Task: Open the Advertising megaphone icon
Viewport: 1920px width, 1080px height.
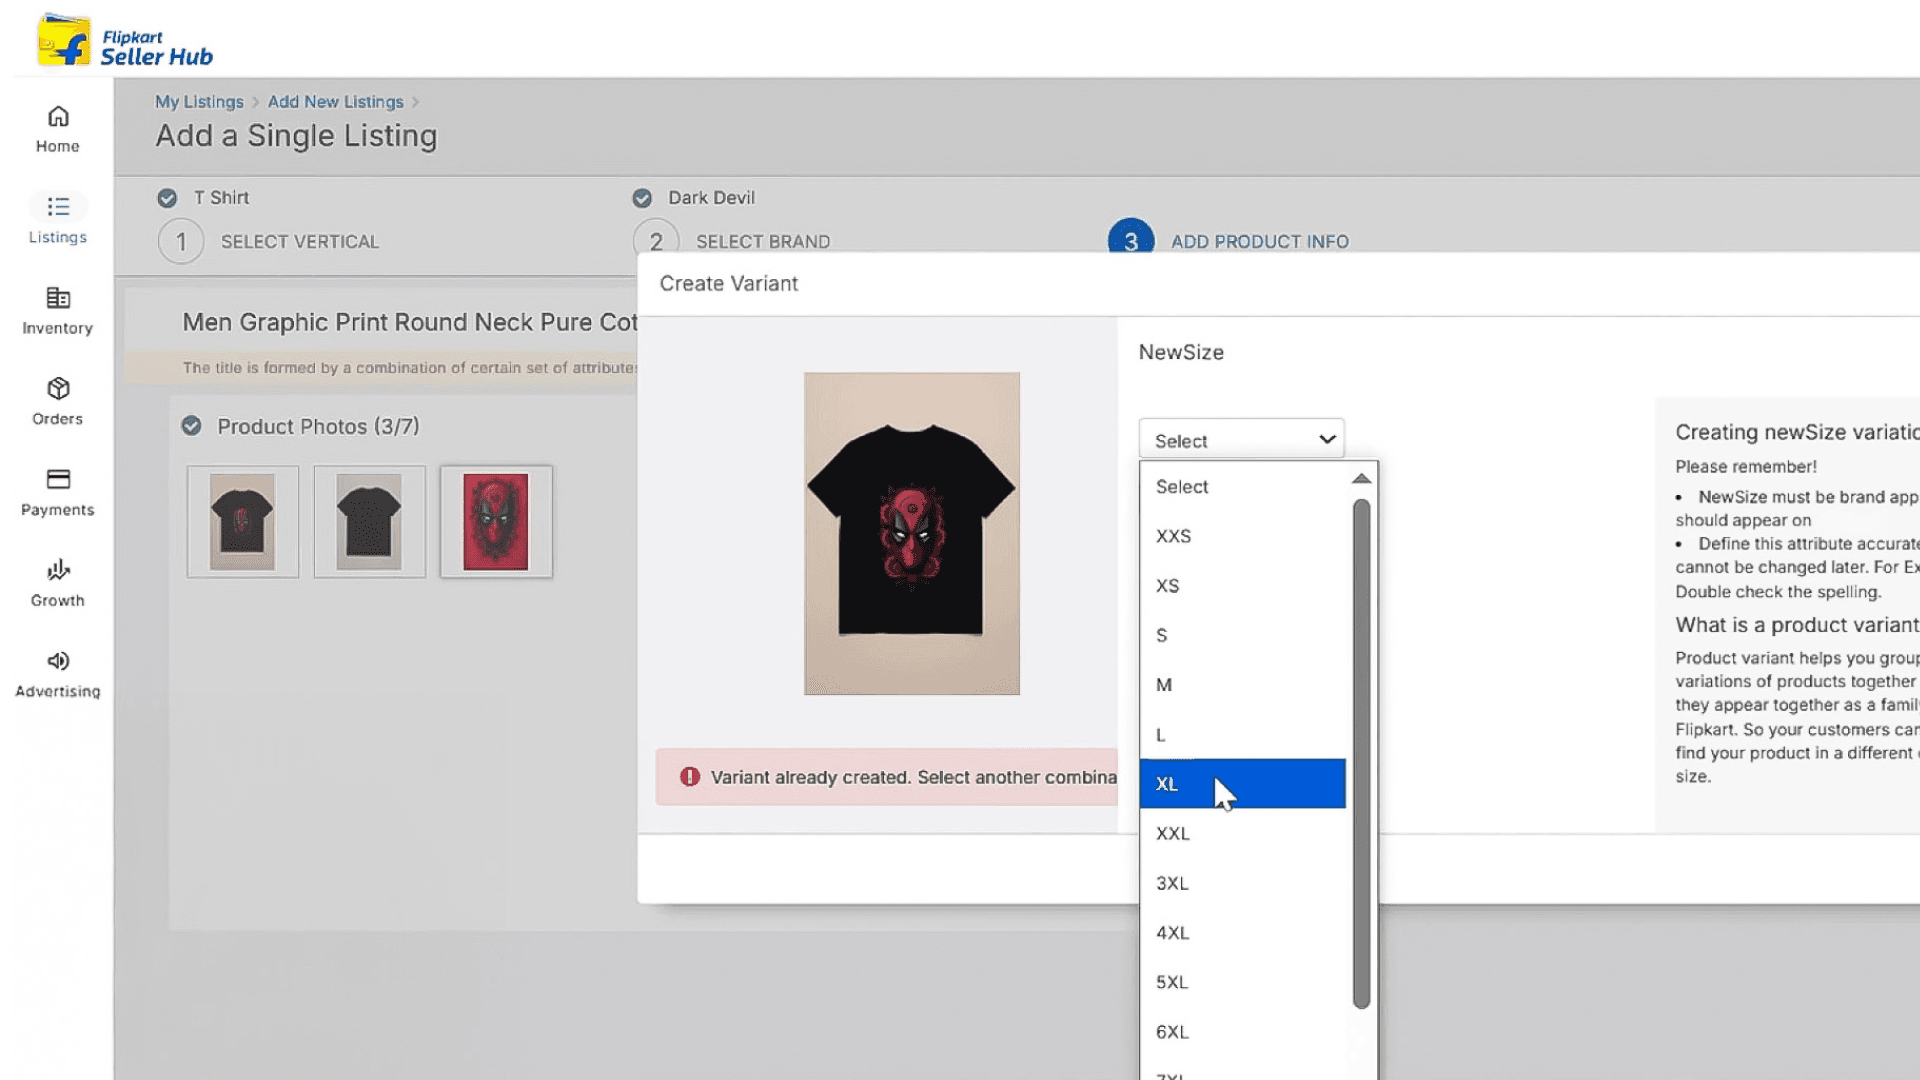Action: (58, 661)
